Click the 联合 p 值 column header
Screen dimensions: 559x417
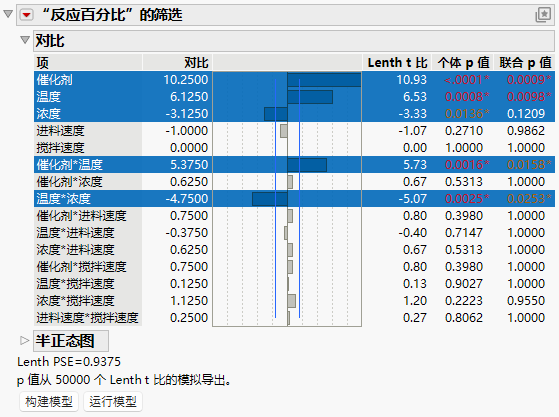[525, 63]
